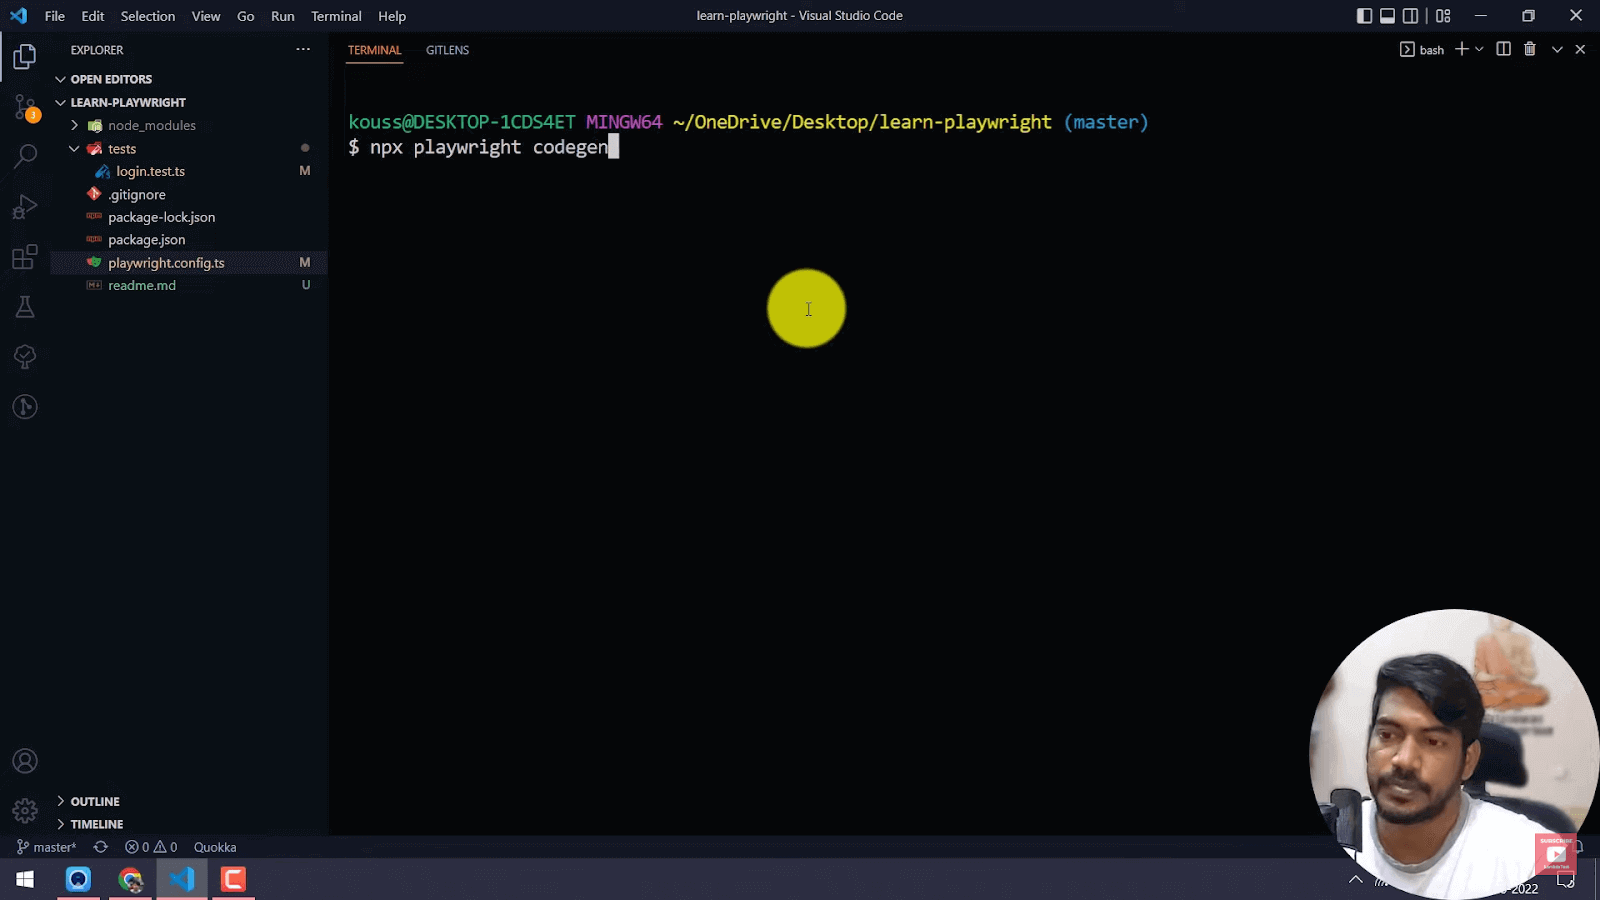Select the Search icon in the activity bar

(24, 156)
